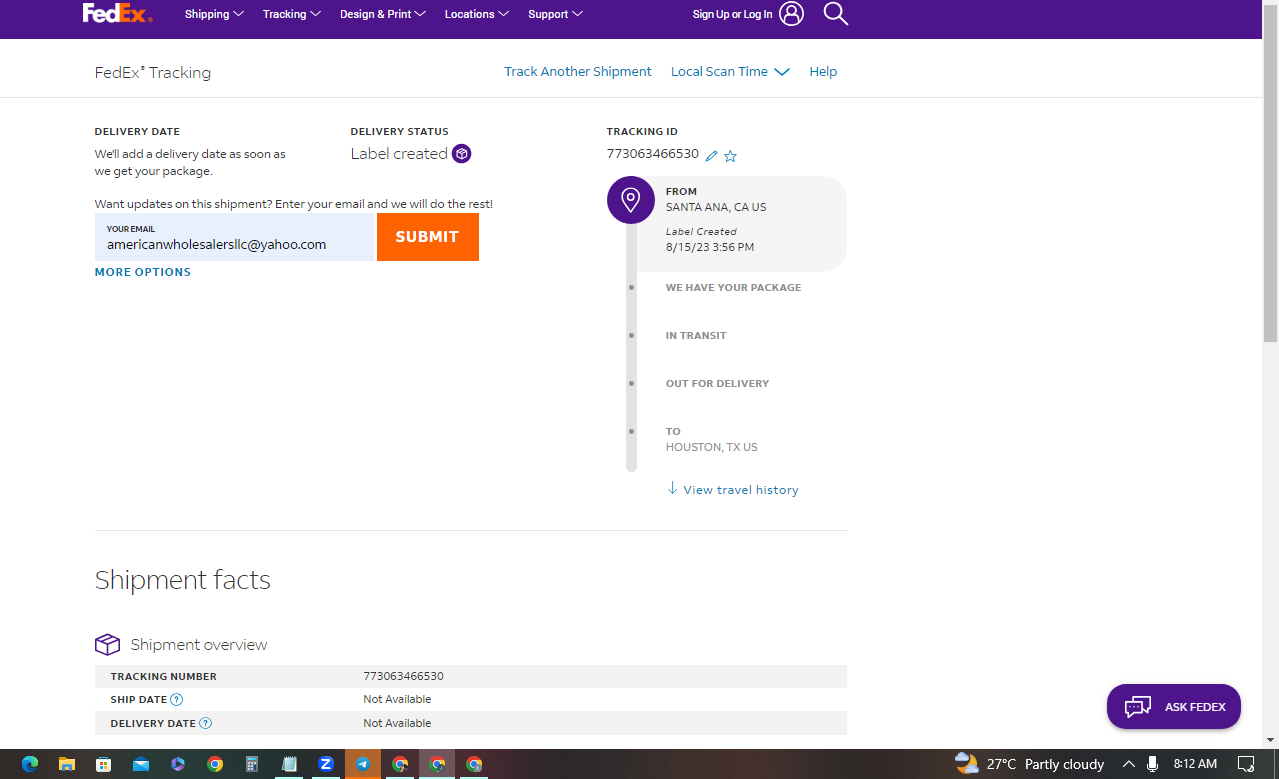Click the taskbar clock showing 8:12 AM

(1195, 764)
